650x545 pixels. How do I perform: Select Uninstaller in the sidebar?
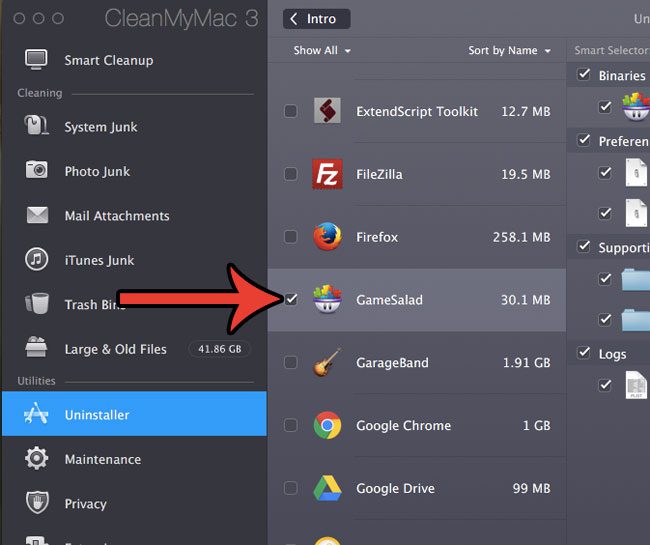134,414
